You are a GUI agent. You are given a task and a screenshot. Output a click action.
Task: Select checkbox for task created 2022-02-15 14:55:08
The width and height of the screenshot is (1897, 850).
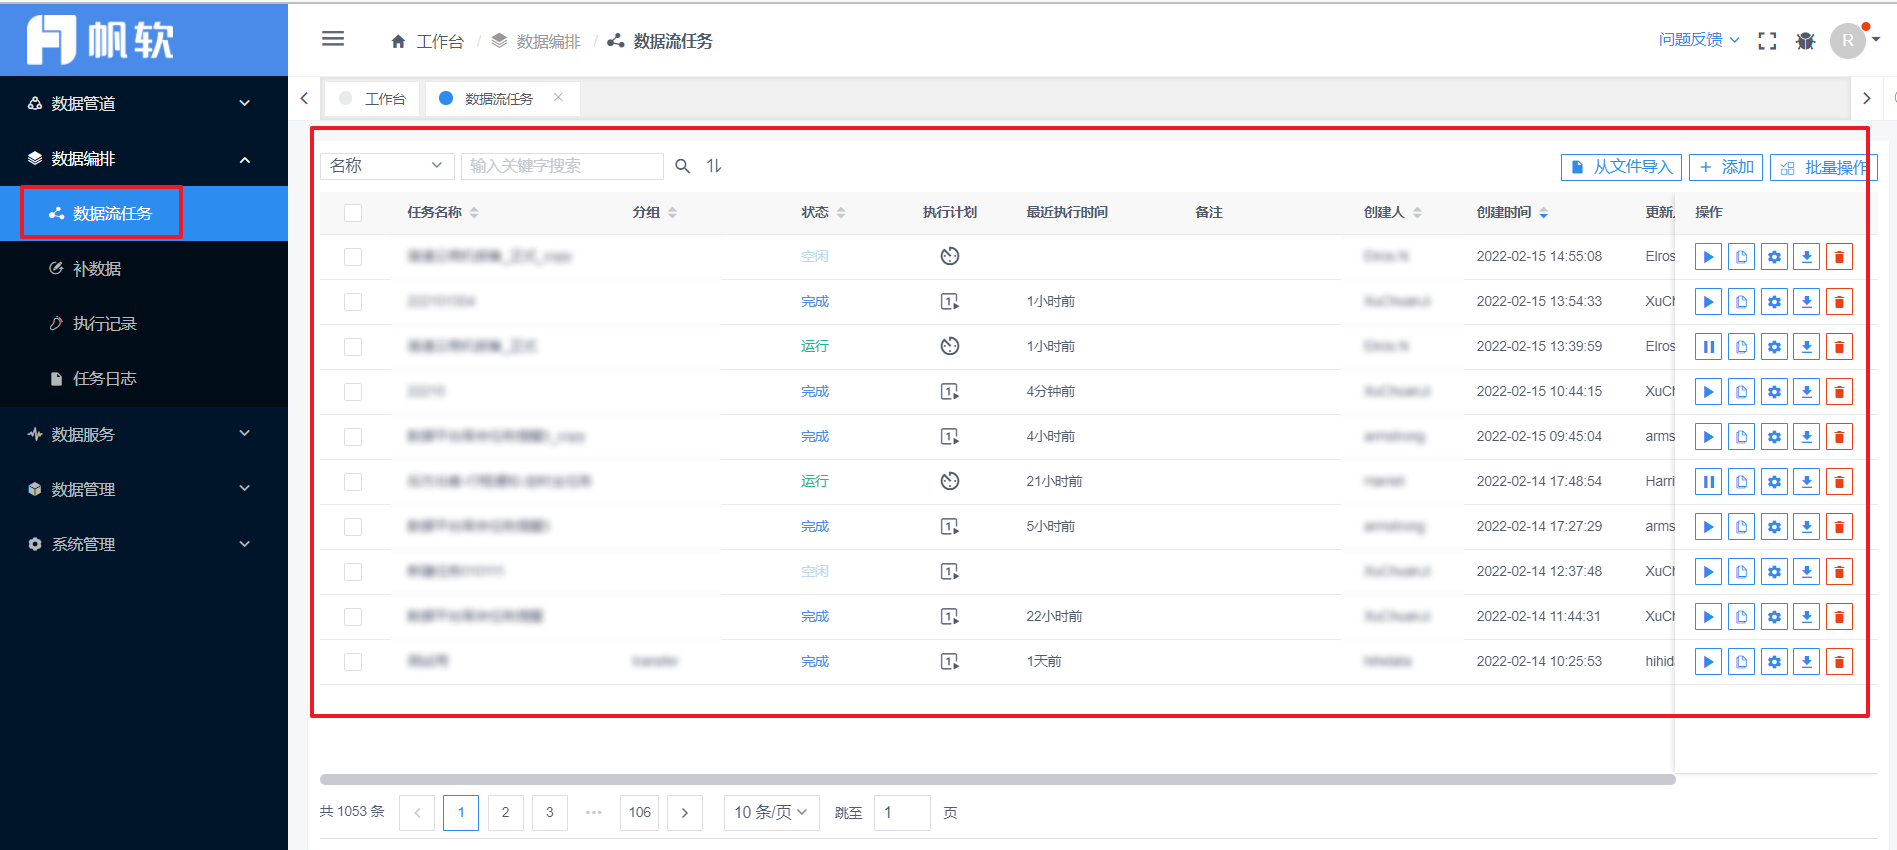click(x=353, y=257)
